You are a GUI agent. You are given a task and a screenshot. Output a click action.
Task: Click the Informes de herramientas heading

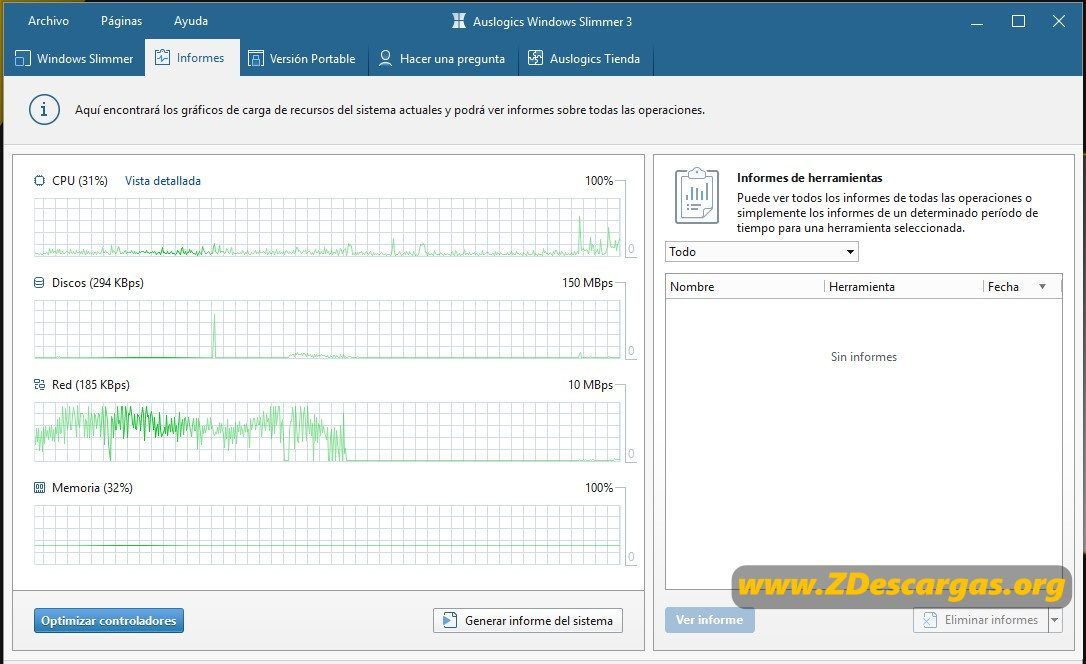pos(810,178)
